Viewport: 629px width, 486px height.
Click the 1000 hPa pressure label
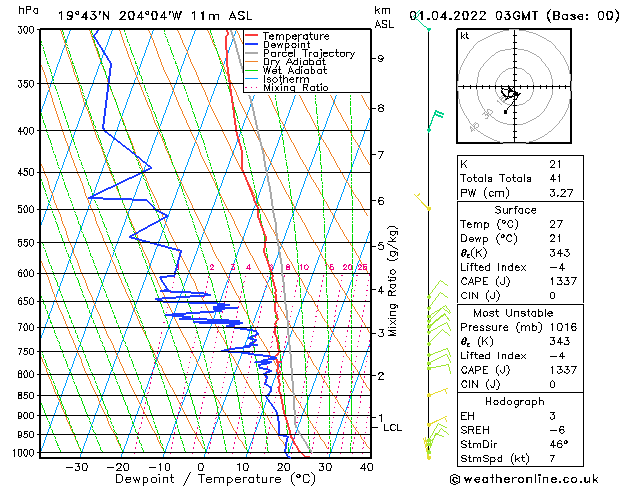(x=24, y=453)
